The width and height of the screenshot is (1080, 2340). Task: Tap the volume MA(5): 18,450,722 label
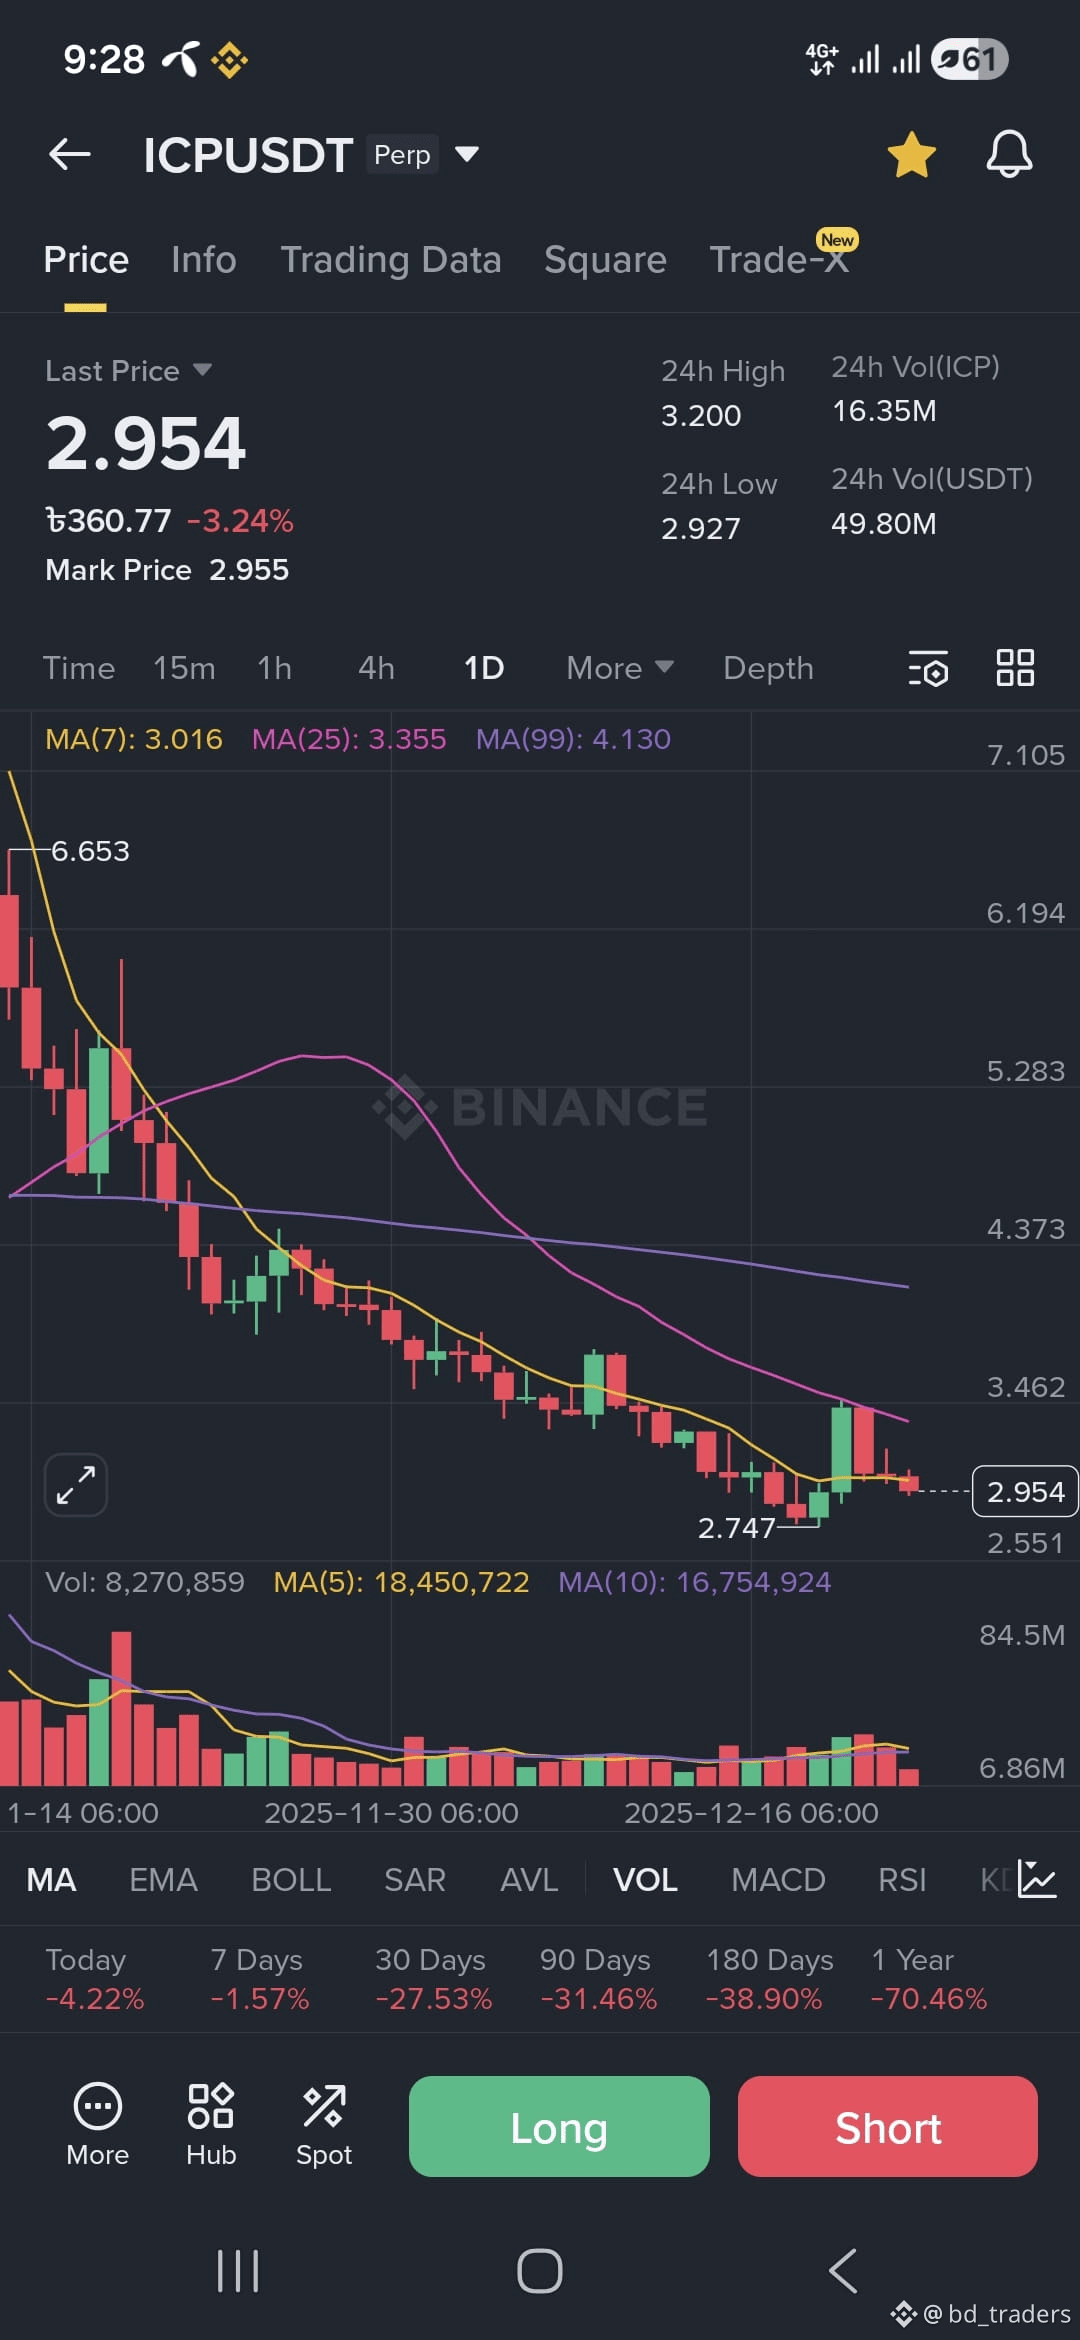[401, 1582]
